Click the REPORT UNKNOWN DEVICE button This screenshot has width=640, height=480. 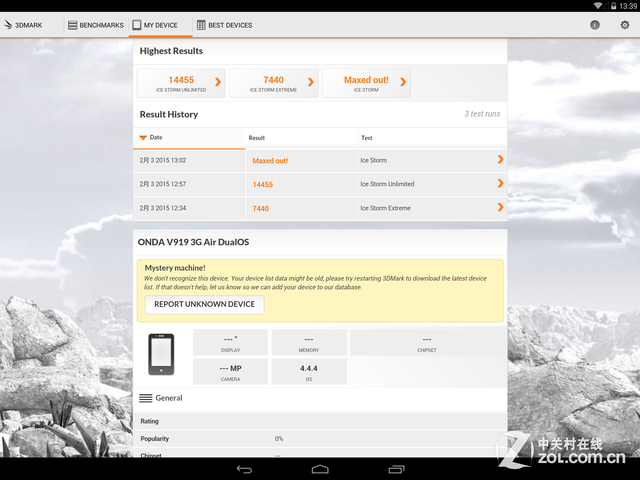204,304
